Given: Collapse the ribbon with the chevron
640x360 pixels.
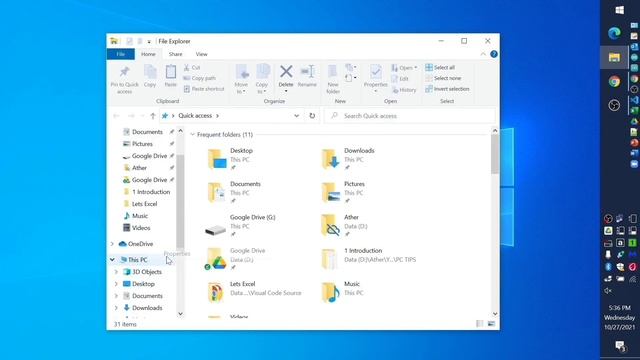Looking at the screenshot, I should 483,54.
